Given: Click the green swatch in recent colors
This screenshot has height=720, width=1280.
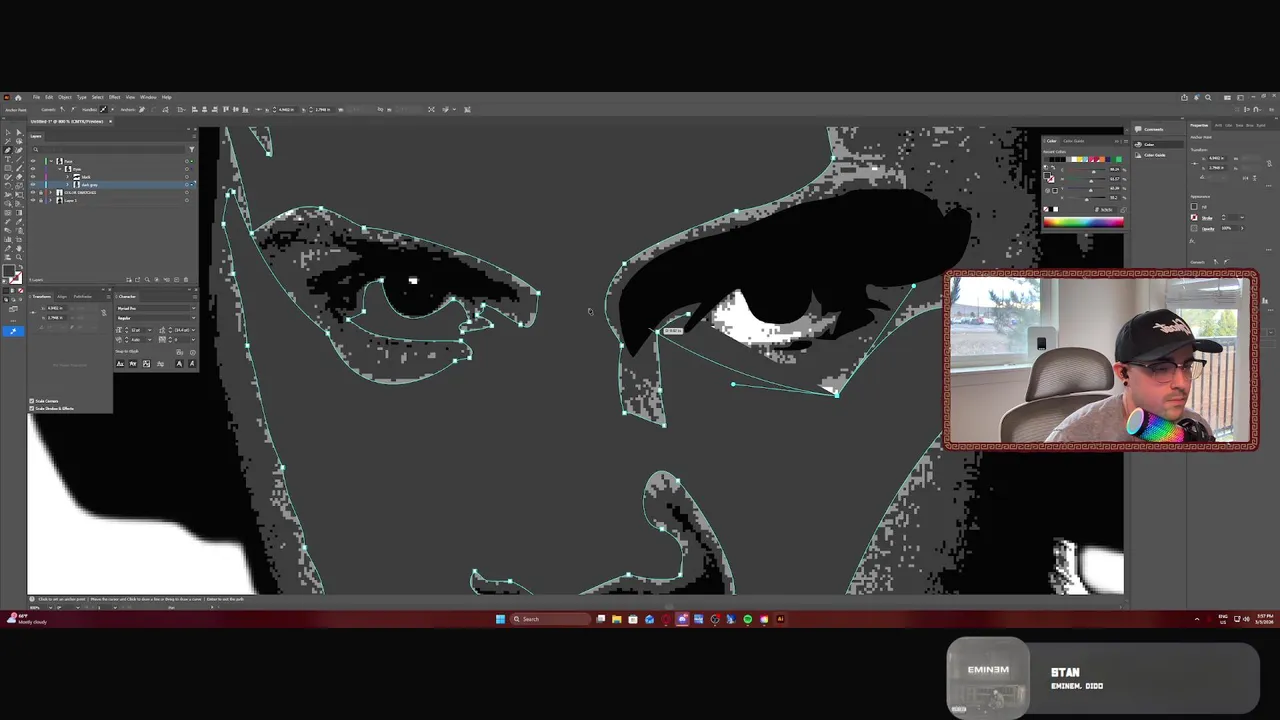Looking at the screenshot, I should [x=1119, y=159].
